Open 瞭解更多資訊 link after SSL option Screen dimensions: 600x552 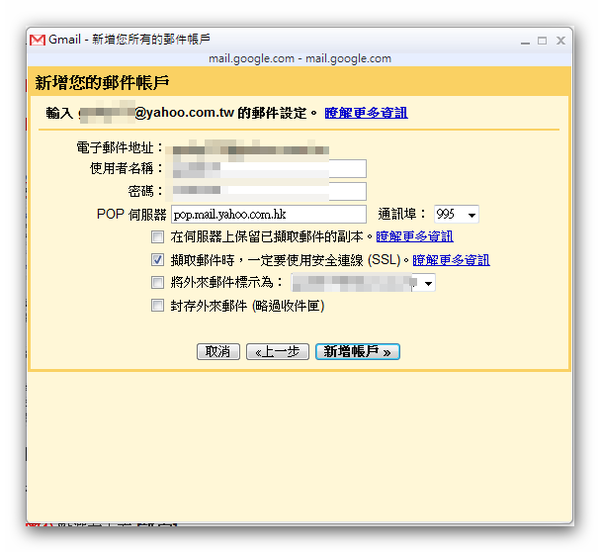pos(451,260)
